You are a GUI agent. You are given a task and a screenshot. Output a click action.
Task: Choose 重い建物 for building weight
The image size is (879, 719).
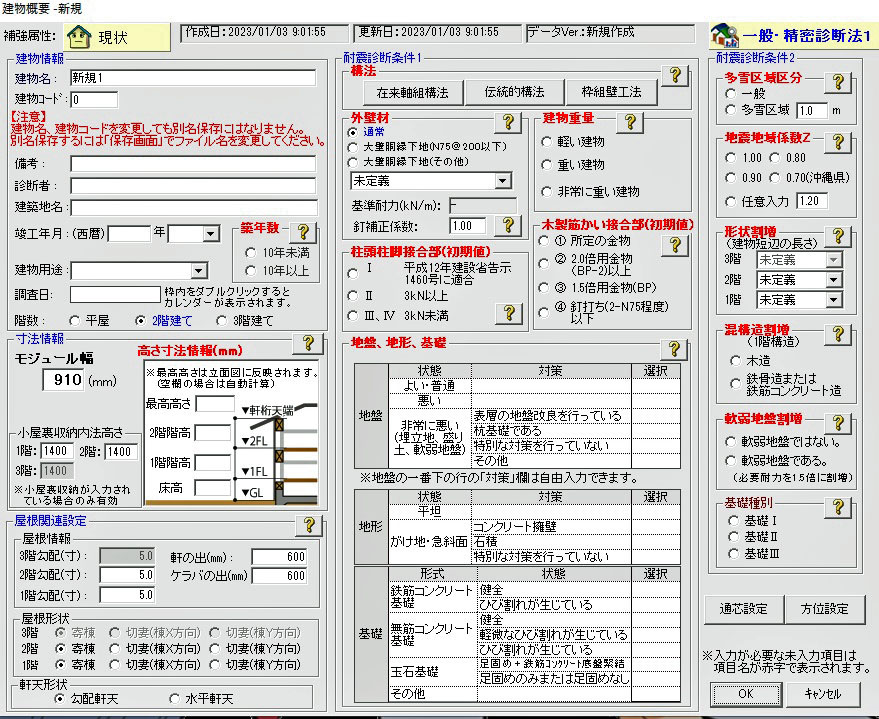click(x=548, y=165)
